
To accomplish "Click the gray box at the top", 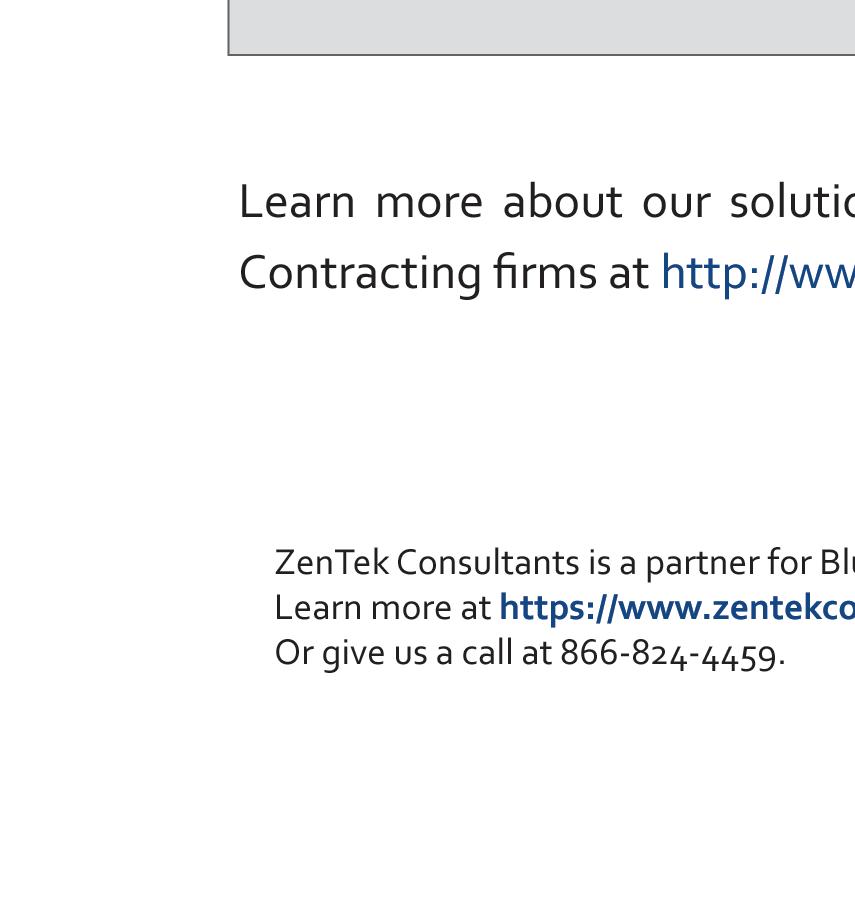I will pyautogui.click(x=542, y=26).
